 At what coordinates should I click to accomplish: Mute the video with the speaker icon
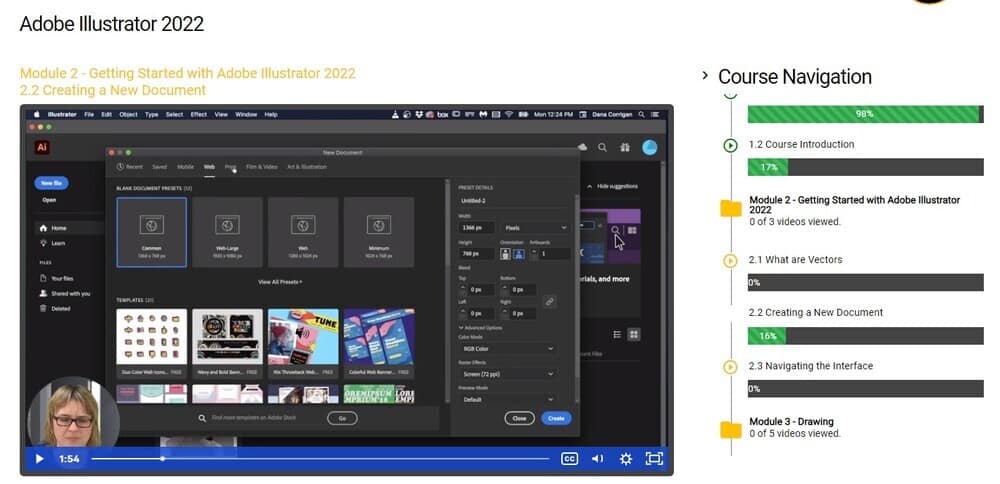tap(598, 458)
